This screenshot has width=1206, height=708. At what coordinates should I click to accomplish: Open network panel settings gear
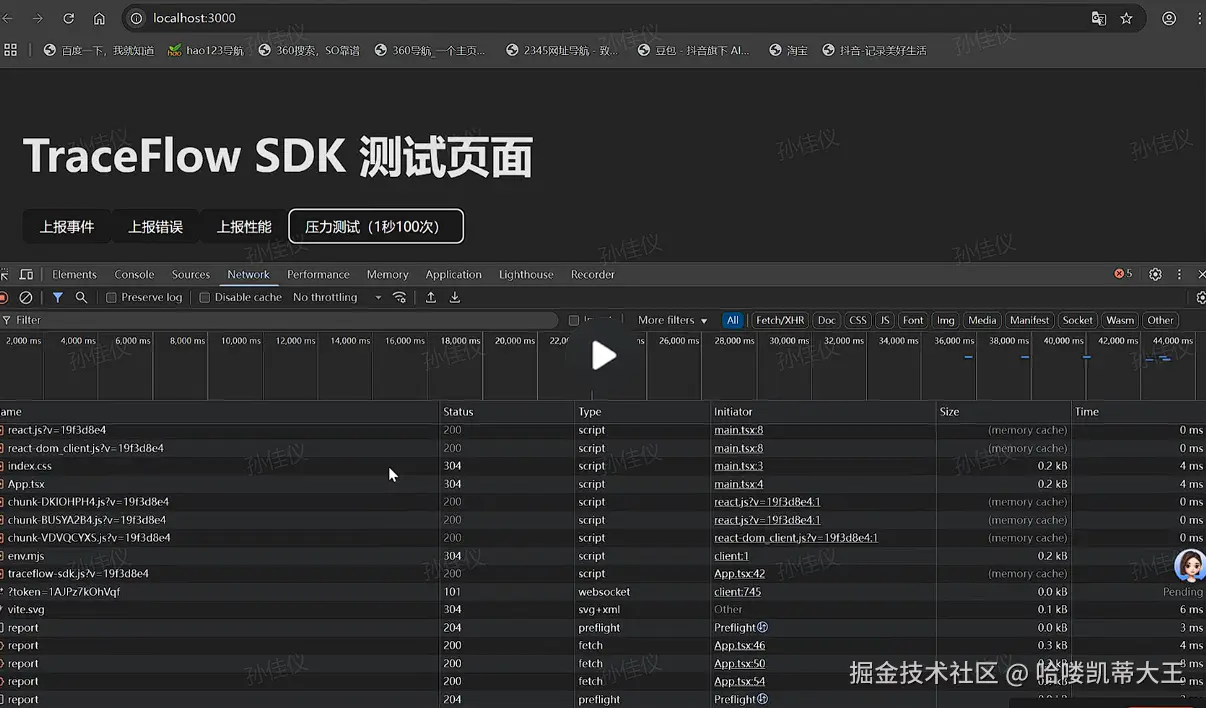[x=1201, y=297]
